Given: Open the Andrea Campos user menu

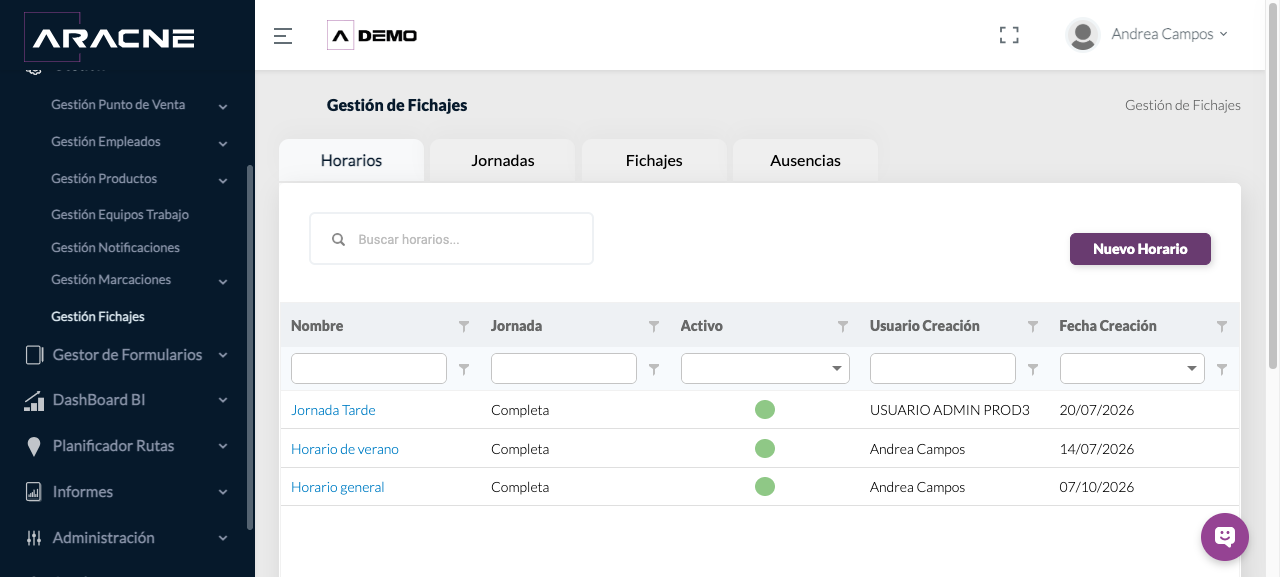Looking at the screenshot, I should point(1169,34).
